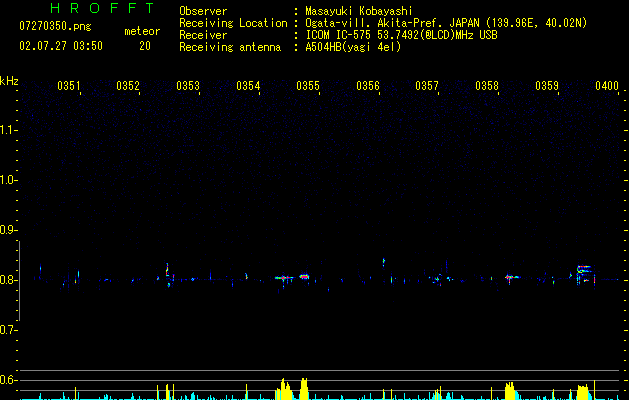Click the 0.7 frequency axis label
629x400 pixels.
(8, 330)
